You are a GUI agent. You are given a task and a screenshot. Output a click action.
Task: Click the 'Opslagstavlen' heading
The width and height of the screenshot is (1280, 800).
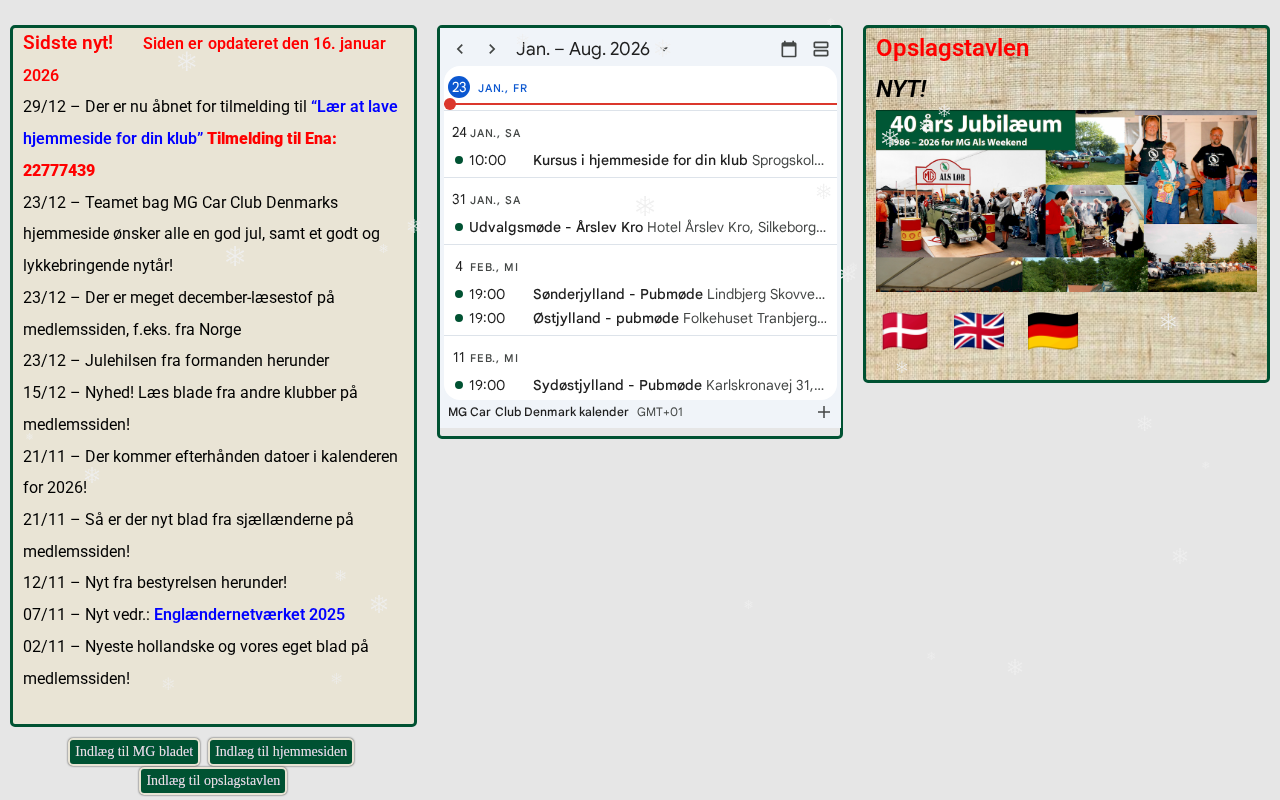(952, 48)
